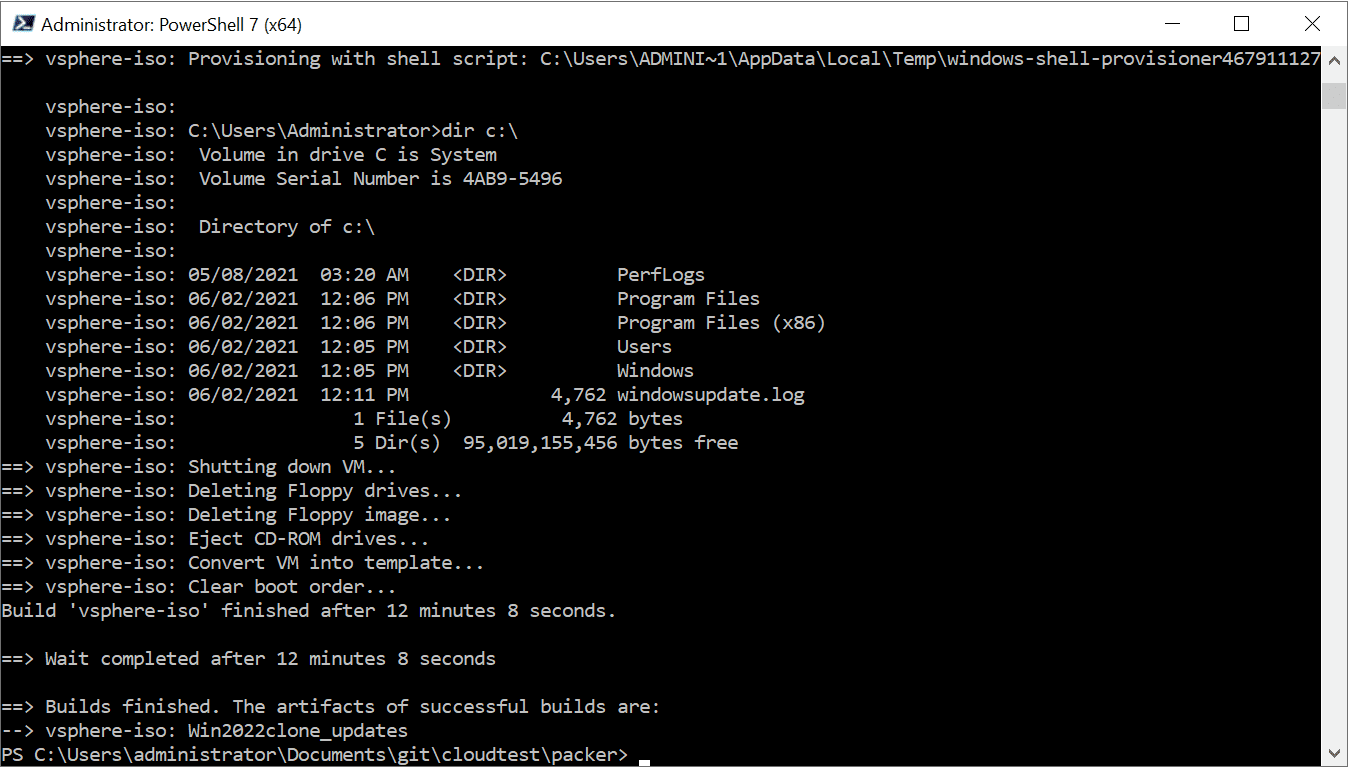Click the 'Build vsphere-iso finished after 12 minutes' line
Viewport: 1348px width, 767px height.
coord(309,611)
